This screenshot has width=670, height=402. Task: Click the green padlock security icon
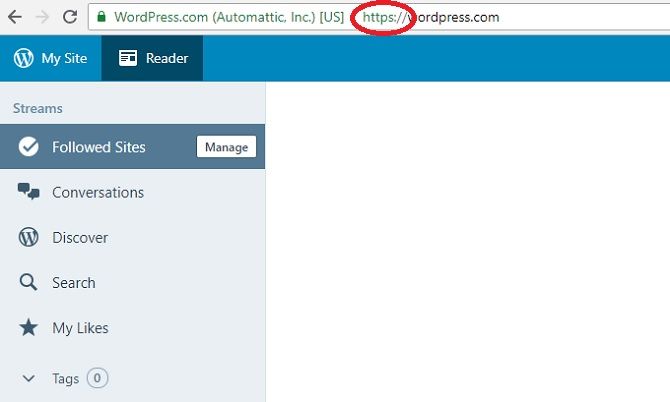[102, 17]
